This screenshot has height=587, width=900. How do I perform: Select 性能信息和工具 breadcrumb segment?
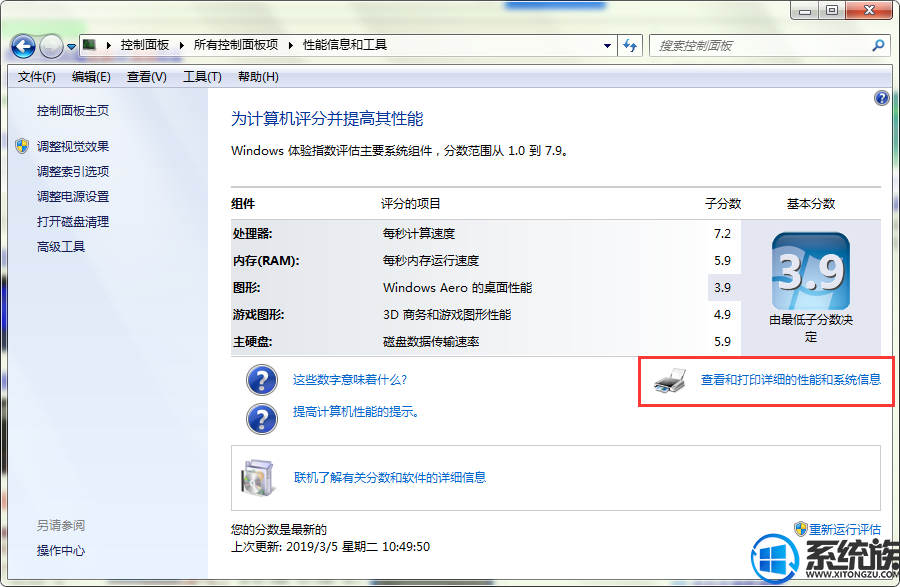(x=345, y=45)
